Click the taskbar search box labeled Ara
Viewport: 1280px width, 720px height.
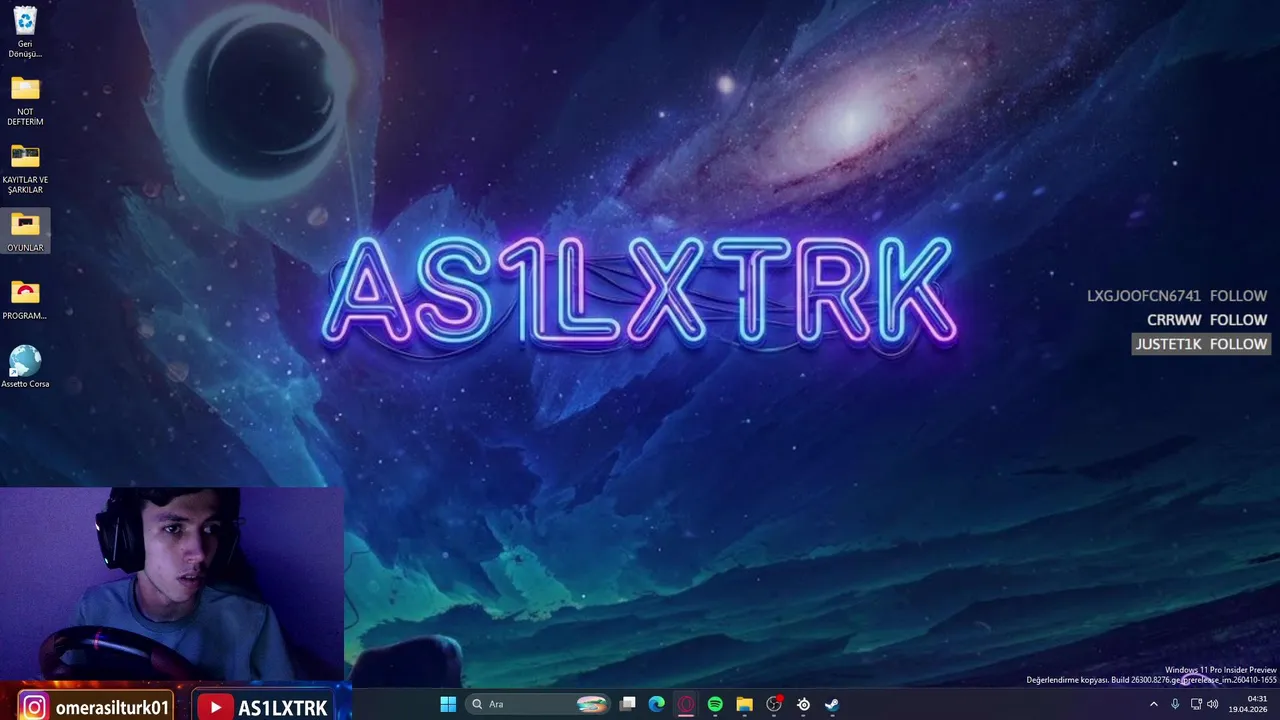(x=539, y=704)
